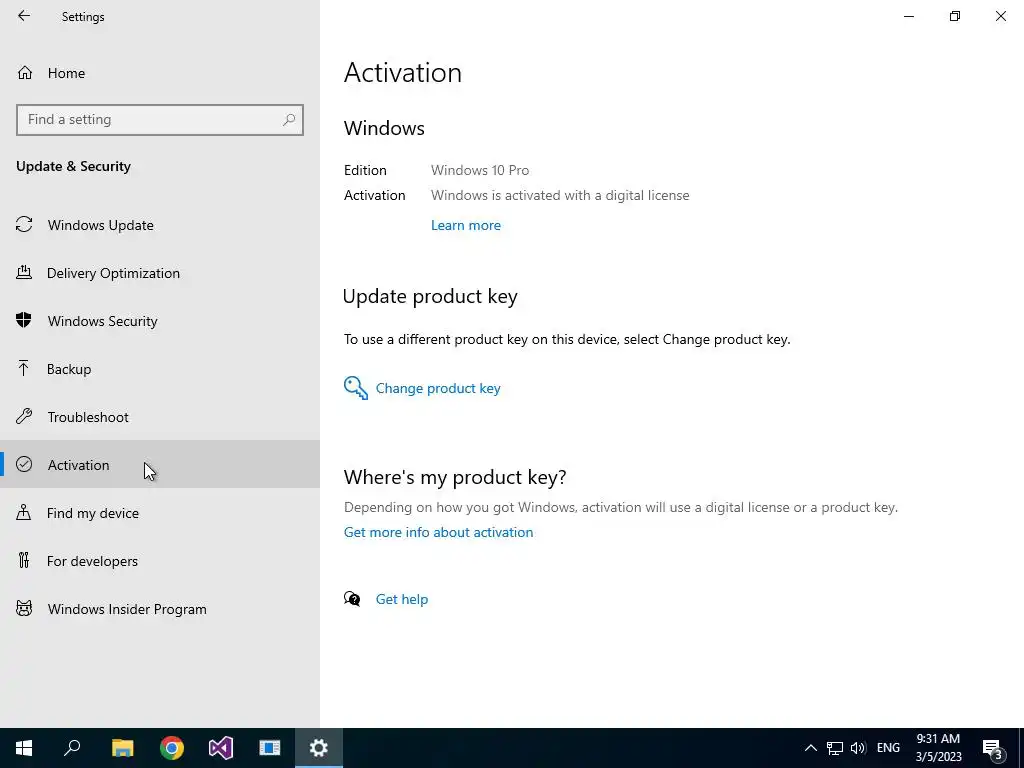
Task: Open taskbar search
Action: 72,748
